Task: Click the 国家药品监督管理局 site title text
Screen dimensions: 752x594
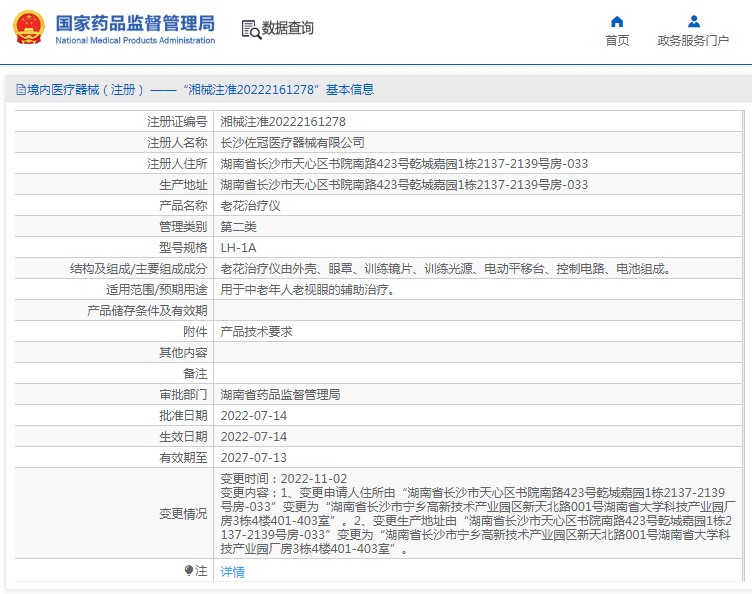Action: point(134,22)
